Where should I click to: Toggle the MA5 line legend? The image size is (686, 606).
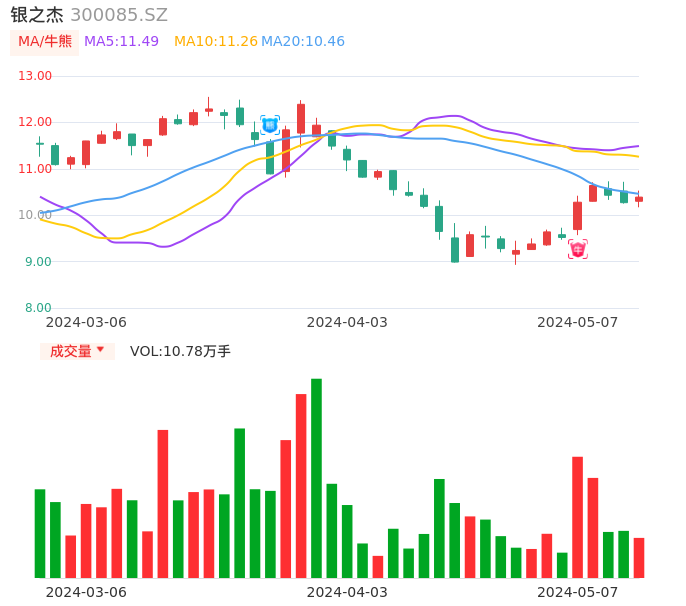coord(121,42)
